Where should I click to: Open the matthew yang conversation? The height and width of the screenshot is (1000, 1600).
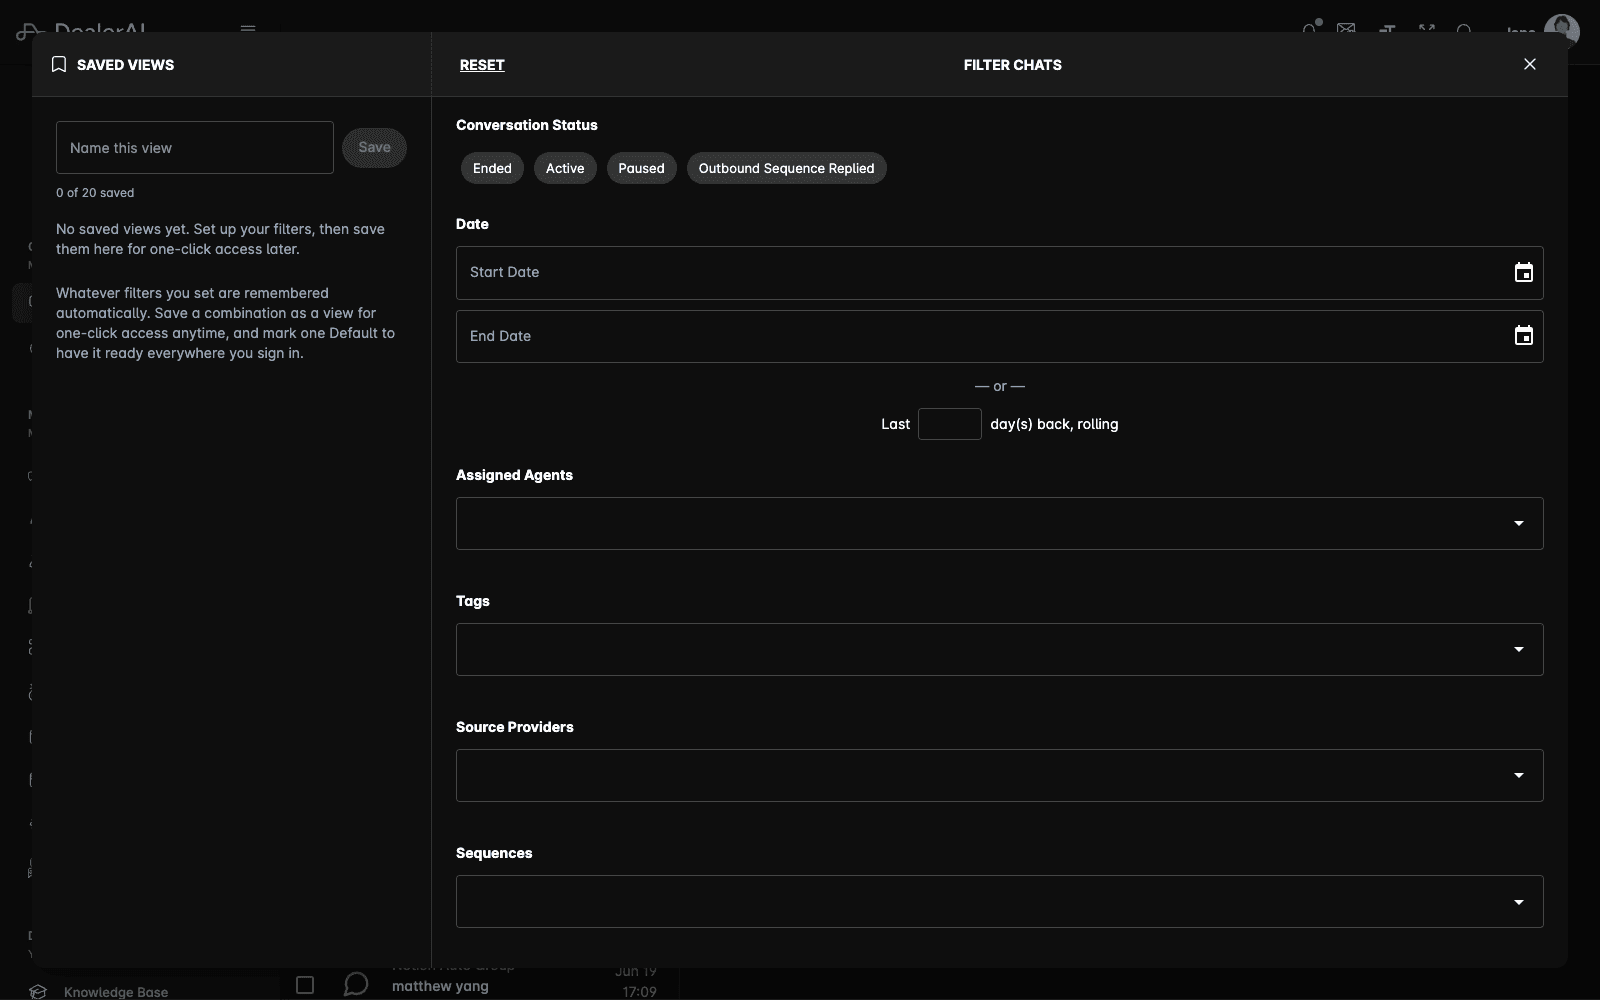[x=440, y=986]
